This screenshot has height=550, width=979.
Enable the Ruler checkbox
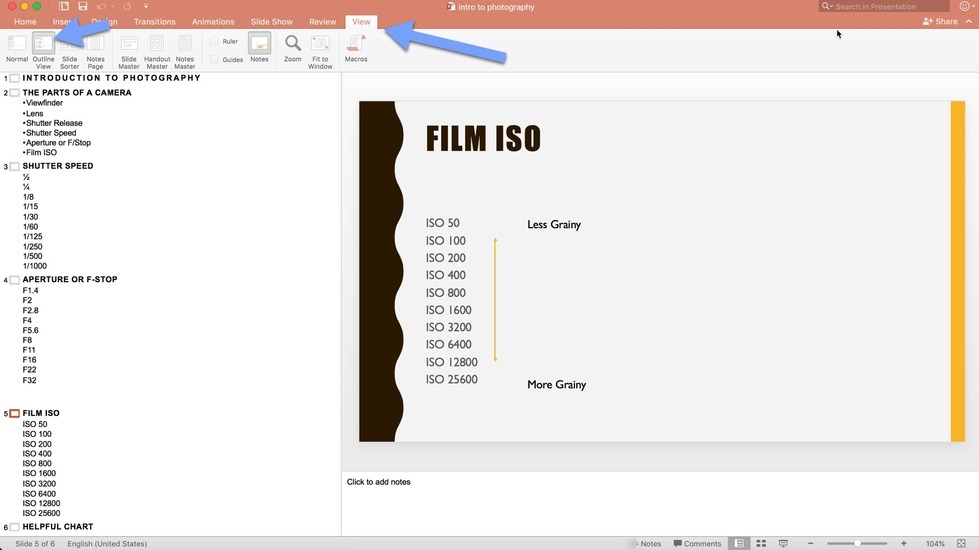tap(215, 42)
